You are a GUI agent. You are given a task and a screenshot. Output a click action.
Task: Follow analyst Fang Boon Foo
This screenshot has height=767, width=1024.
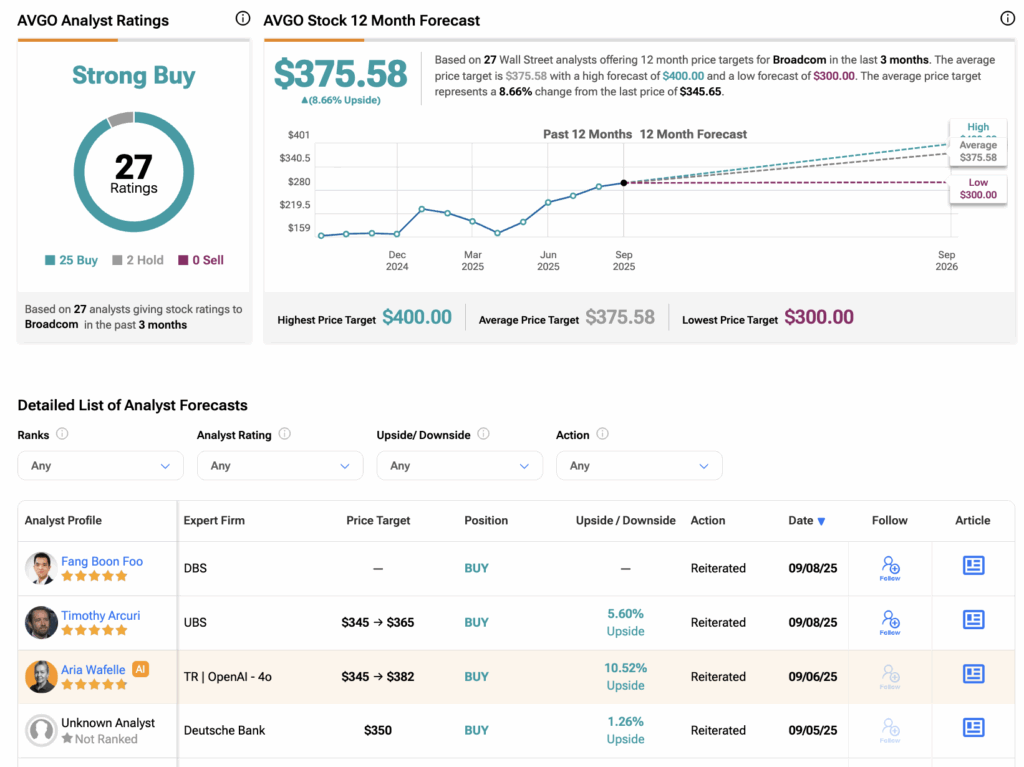tap(889, 568)
